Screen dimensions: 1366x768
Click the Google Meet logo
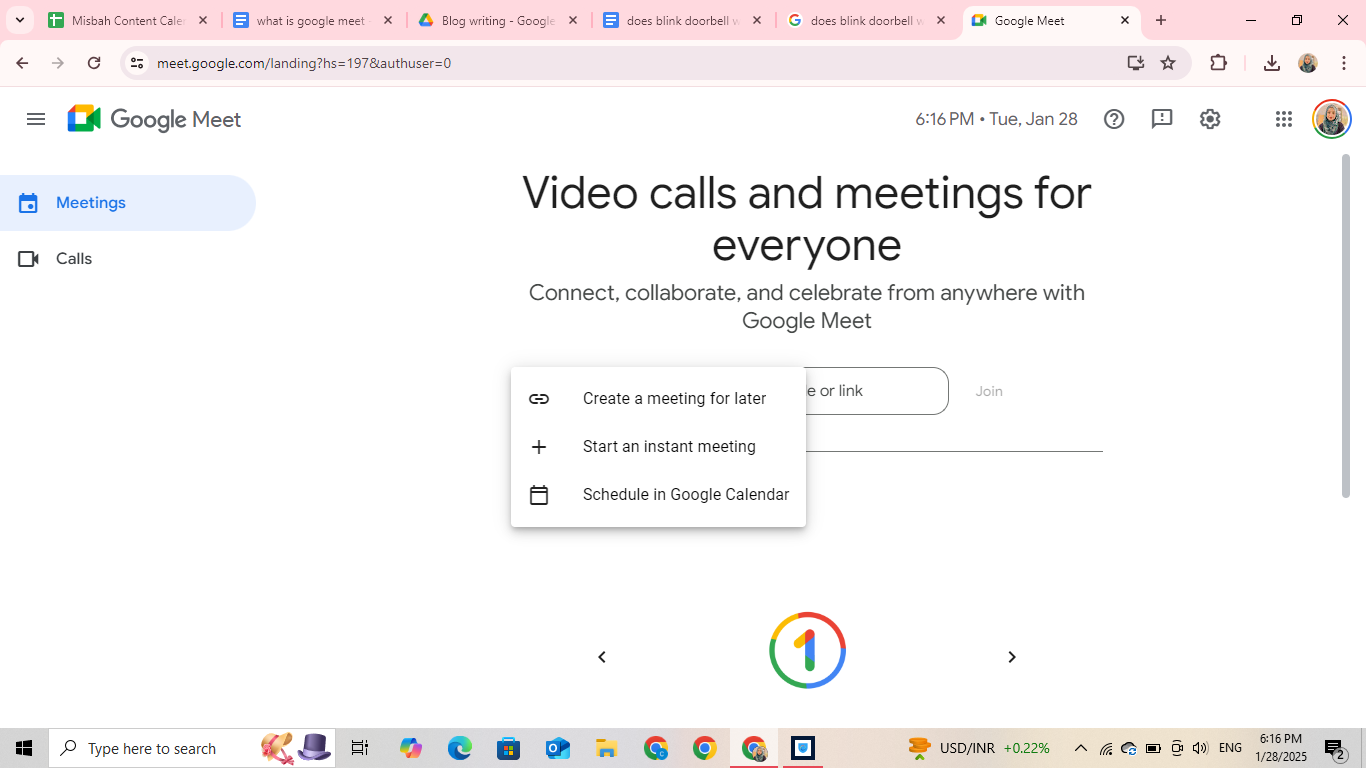[x=154, y=119]
